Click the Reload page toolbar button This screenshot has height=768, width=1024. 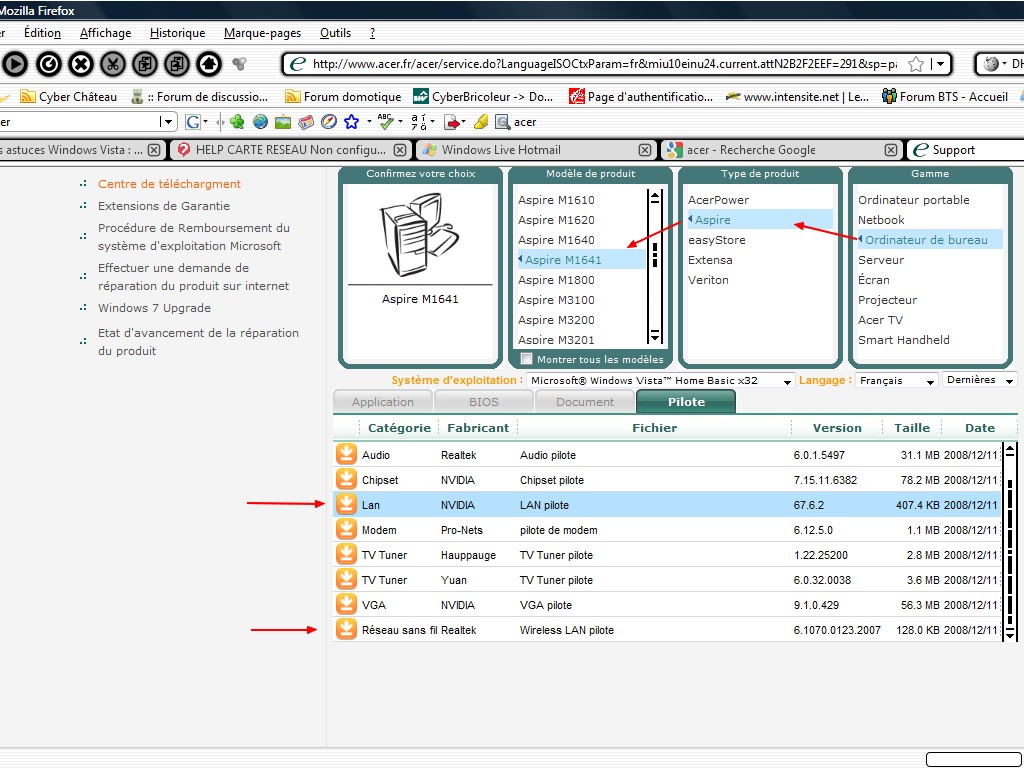(48, 64)
